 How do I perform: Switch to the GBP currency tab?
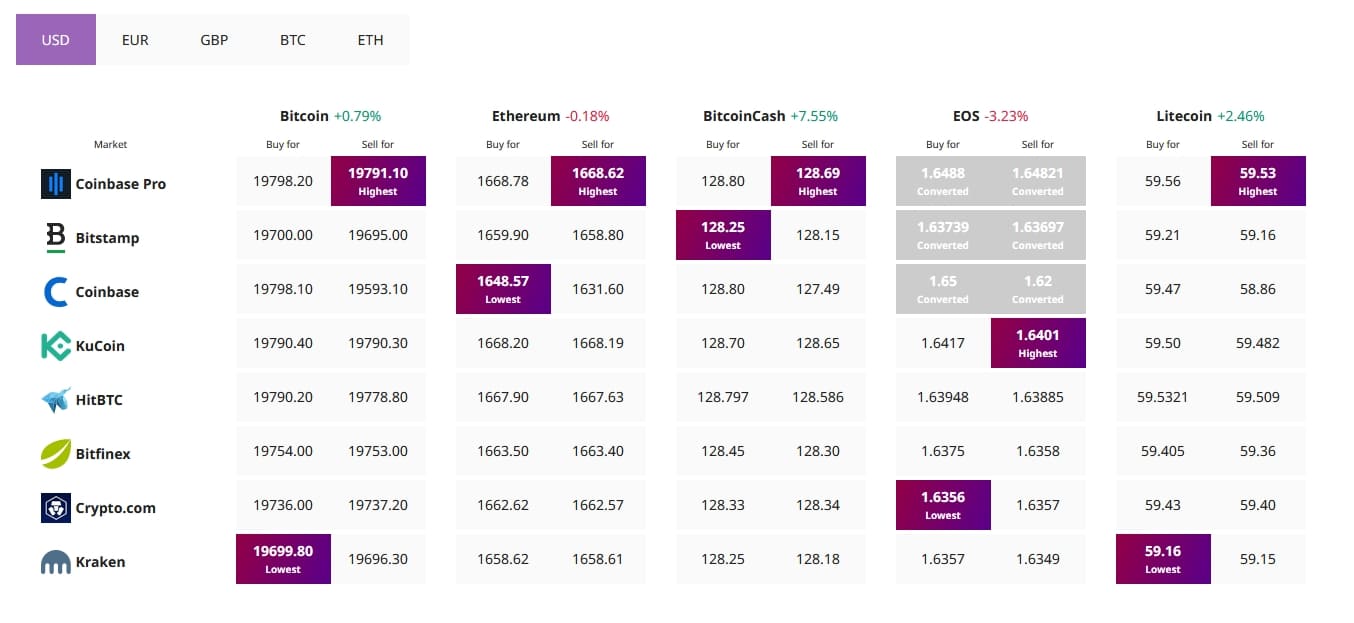point(214,40)
